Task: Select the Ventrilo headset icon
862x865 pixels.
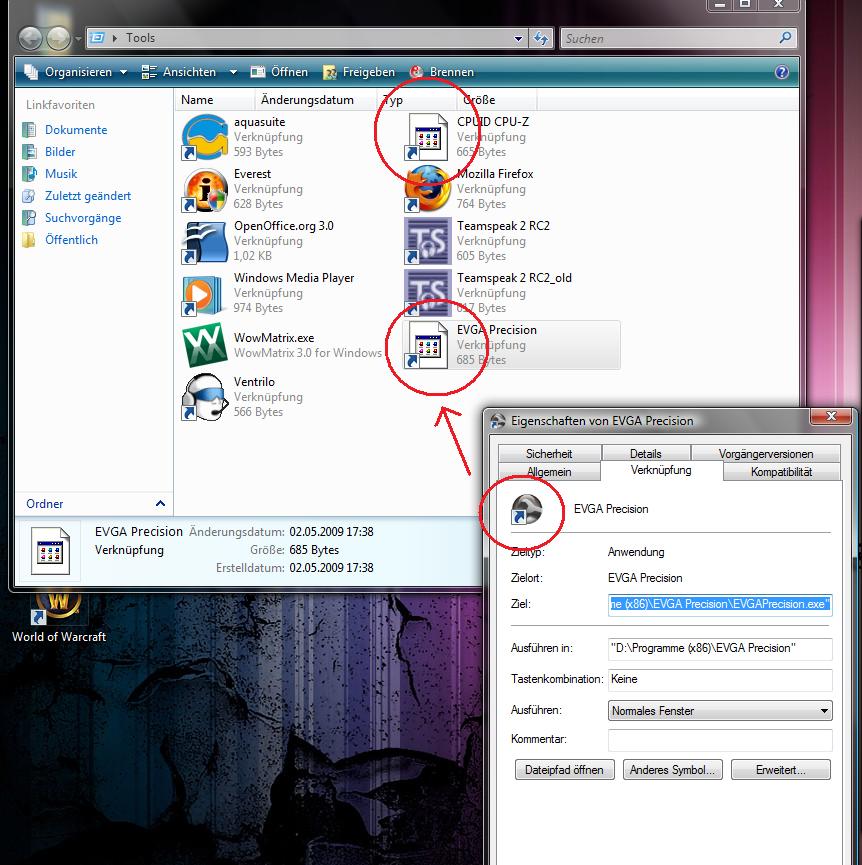Action: point(205,397)
